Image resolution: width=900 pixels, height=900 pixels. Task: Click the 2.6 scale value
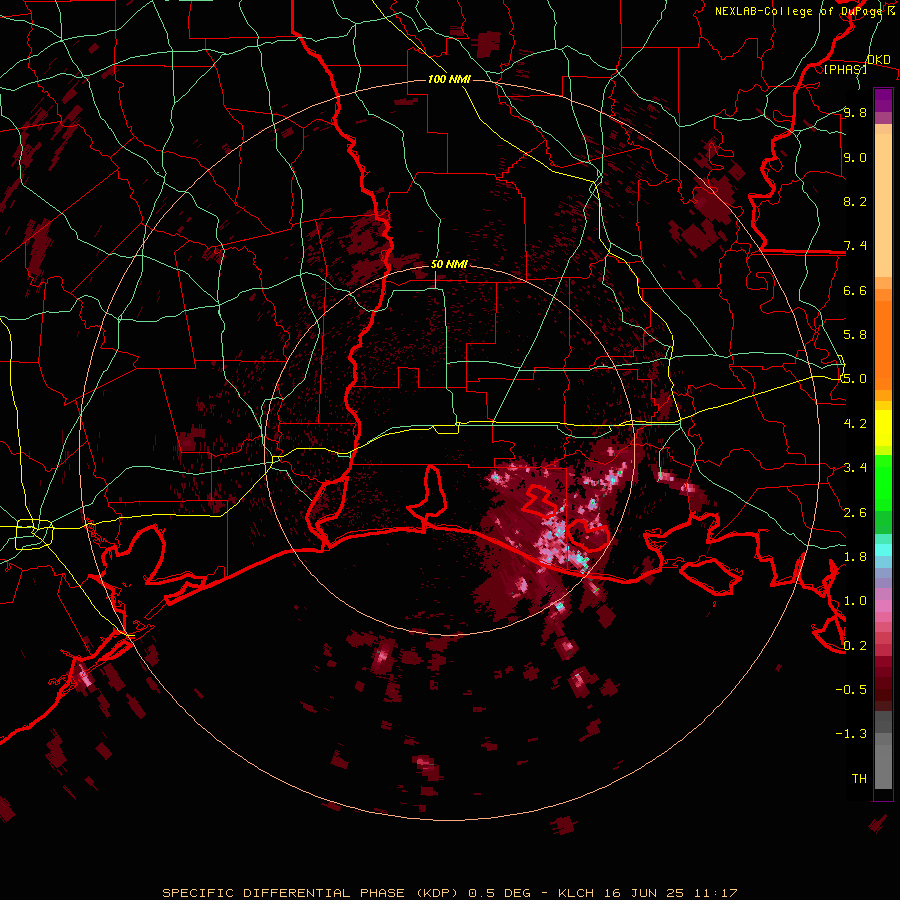pos(855,513)
